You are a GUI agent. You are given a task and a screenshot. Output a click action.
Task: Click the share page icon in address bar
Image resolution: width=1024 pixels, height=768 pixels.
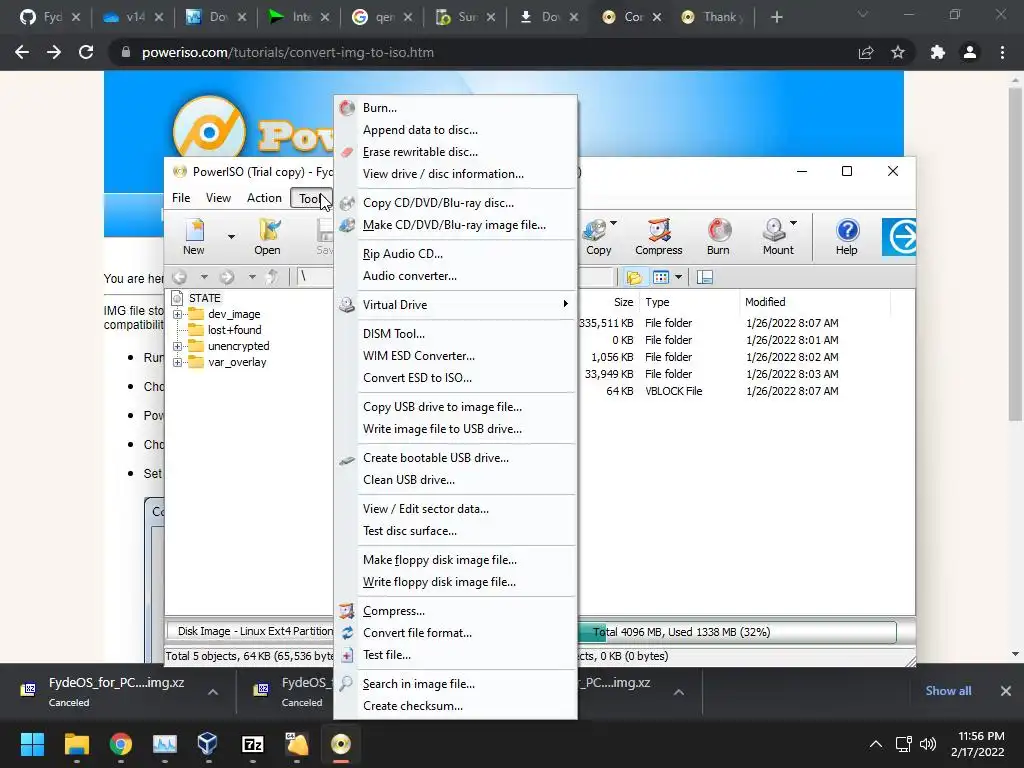click(866, 52)
